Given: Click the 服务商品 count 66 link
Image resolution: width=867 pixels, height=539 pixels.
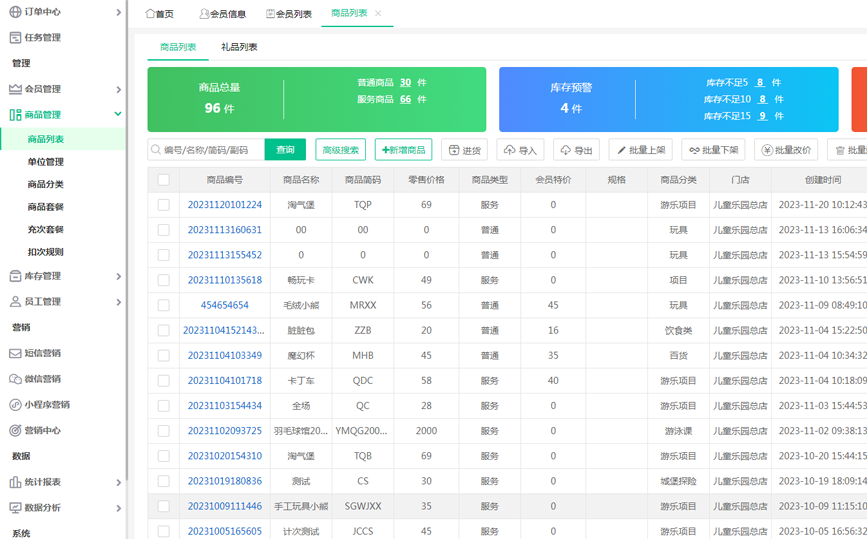Looking at the screenshot, I should point(405,99).
